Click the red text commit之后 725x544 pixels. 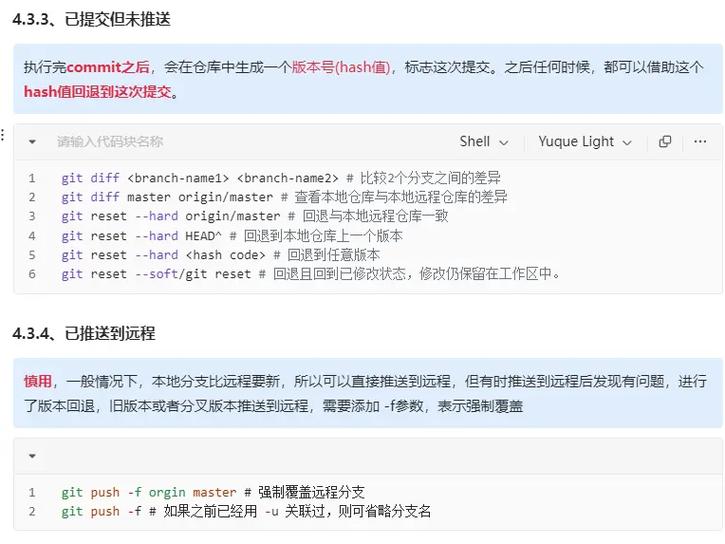tap(108, 67)
